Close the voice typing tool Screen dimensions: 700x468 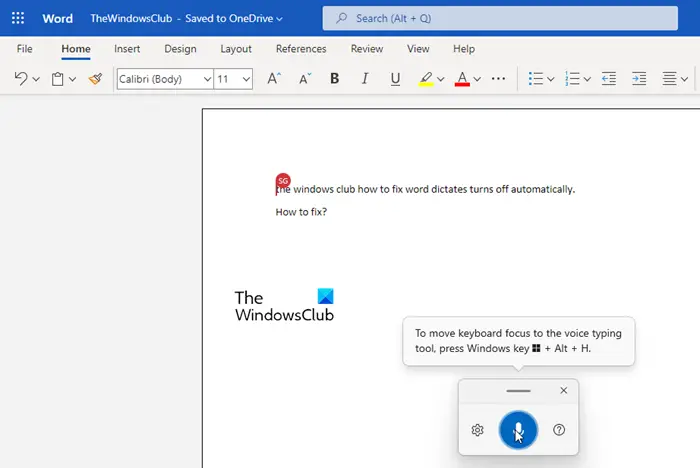564,390
